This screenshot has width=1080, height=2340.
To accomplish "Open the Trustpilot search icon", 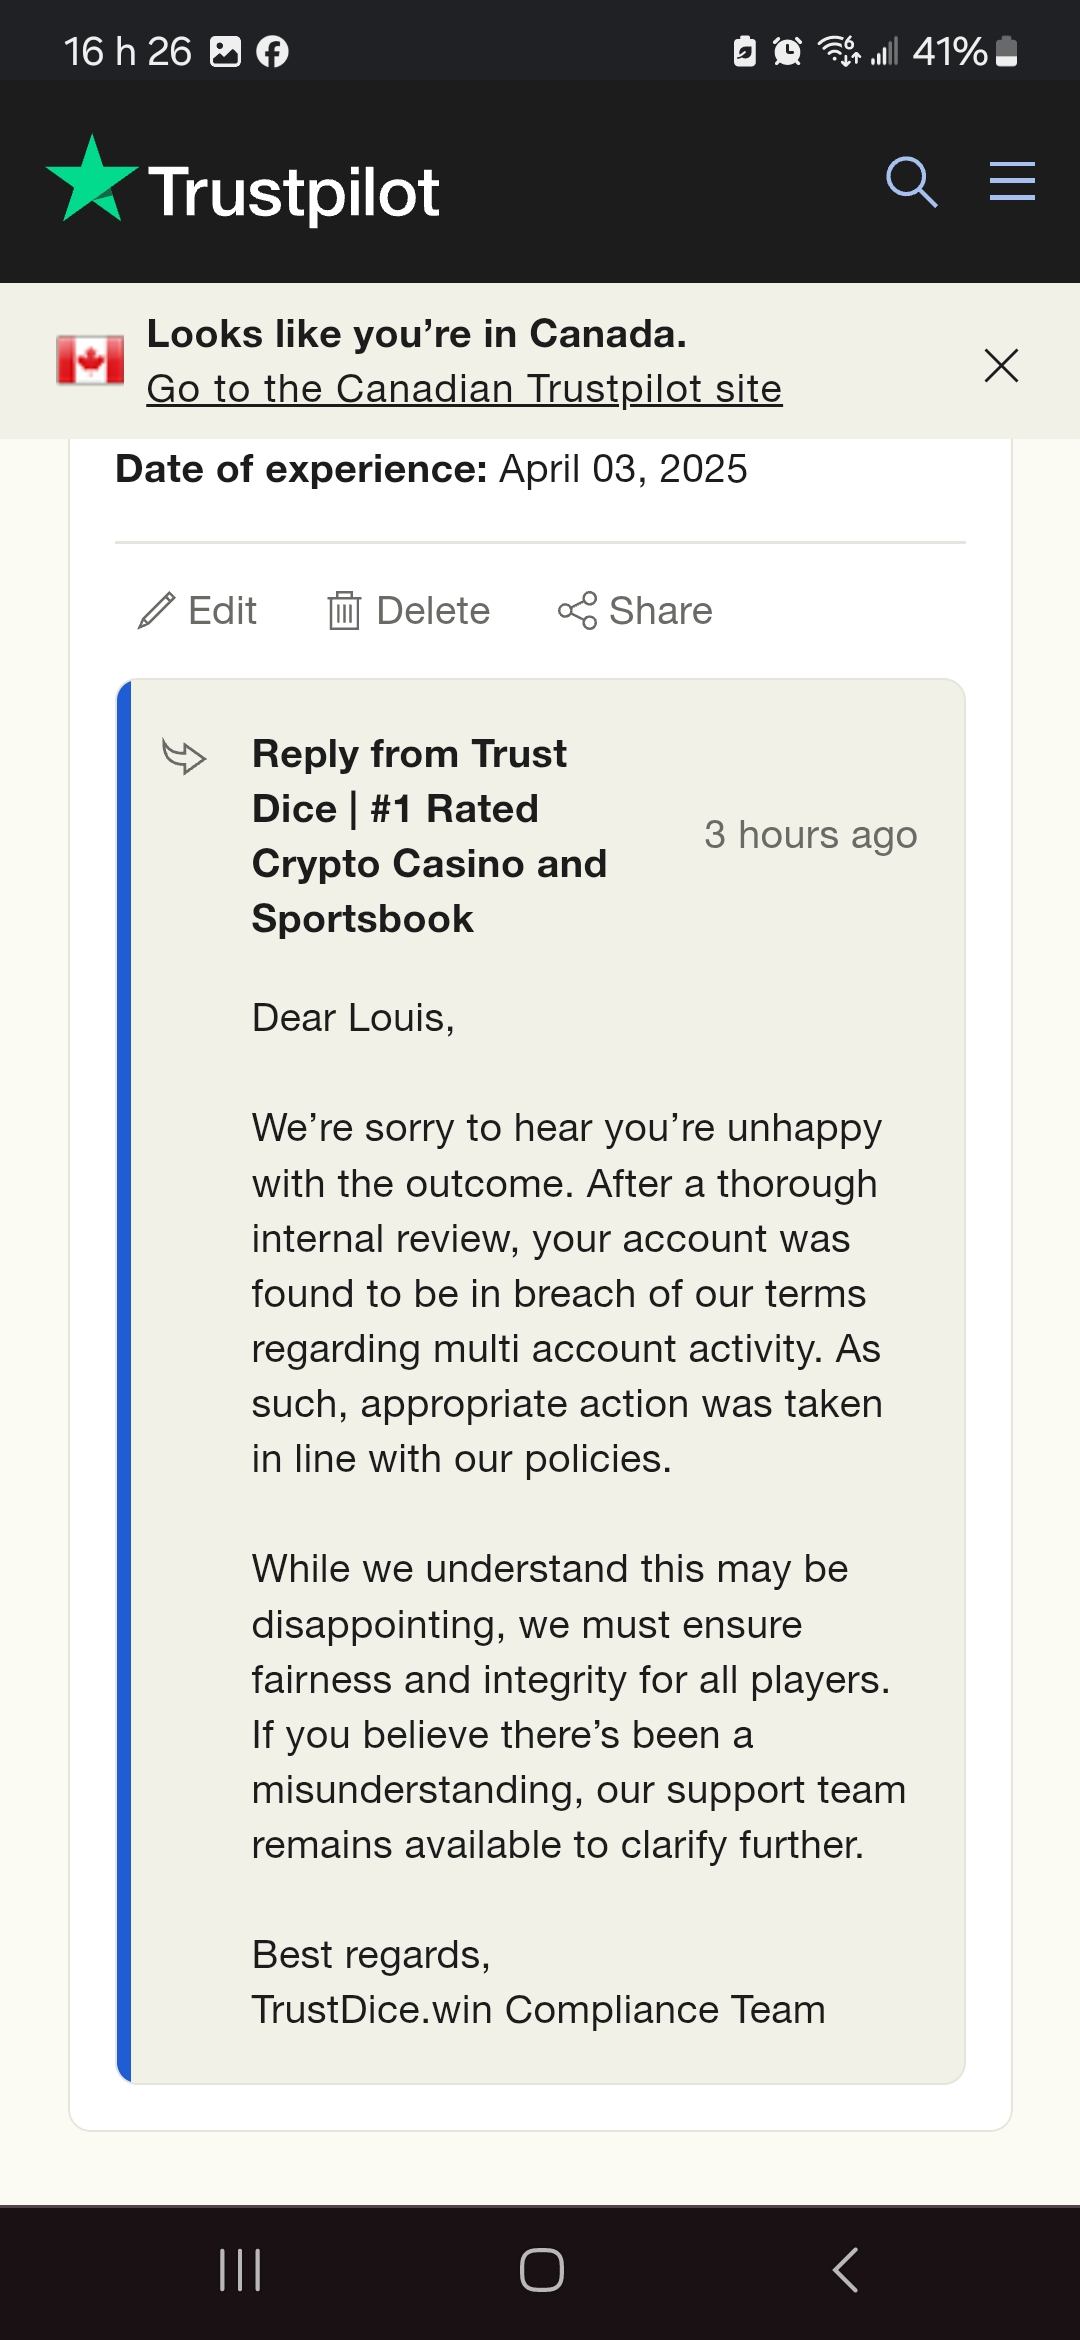I will click(911, 182).
